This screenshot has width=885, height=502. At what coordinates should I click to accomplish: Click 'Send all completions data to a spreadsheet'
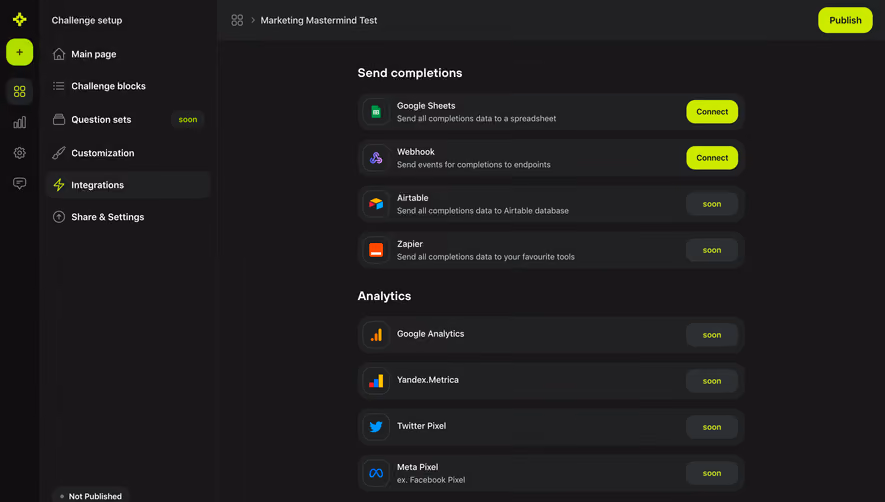(476, 119)
